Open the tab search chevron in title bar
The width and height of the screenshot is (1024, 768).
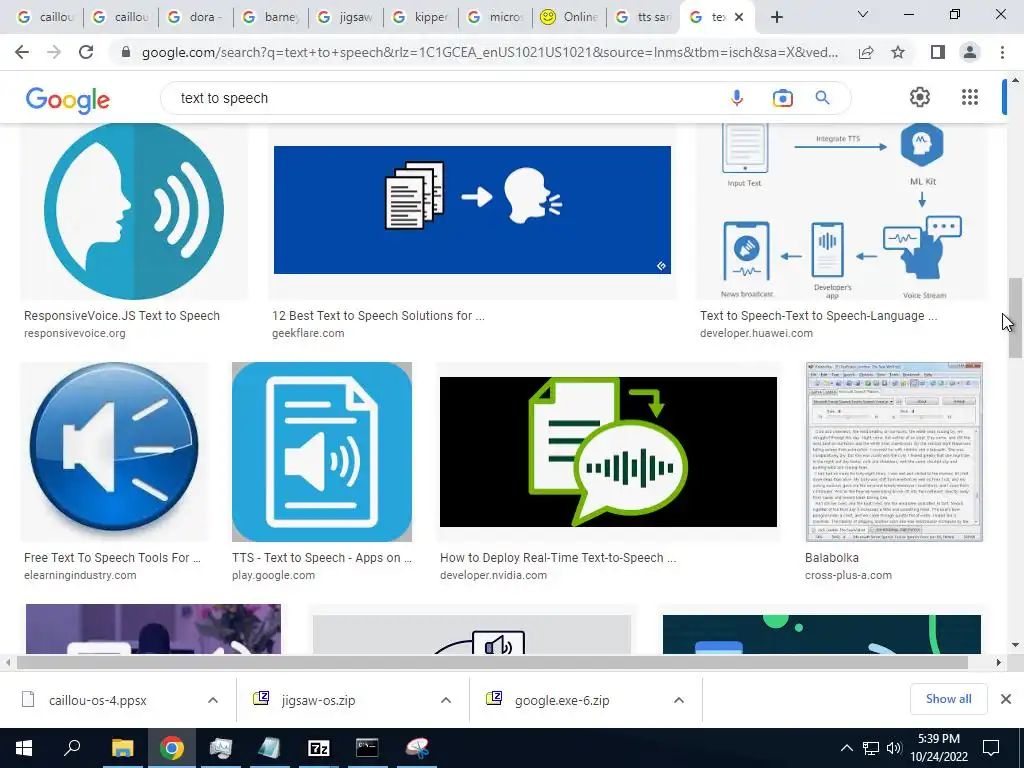pos(863,14)
